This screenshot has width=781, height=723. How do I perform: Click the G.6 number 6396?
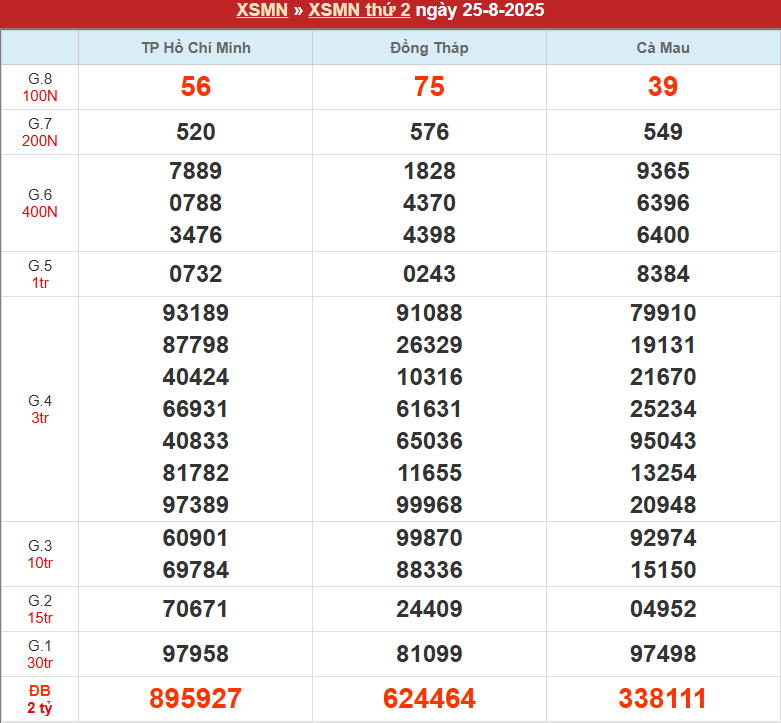[x=663, y=203]
